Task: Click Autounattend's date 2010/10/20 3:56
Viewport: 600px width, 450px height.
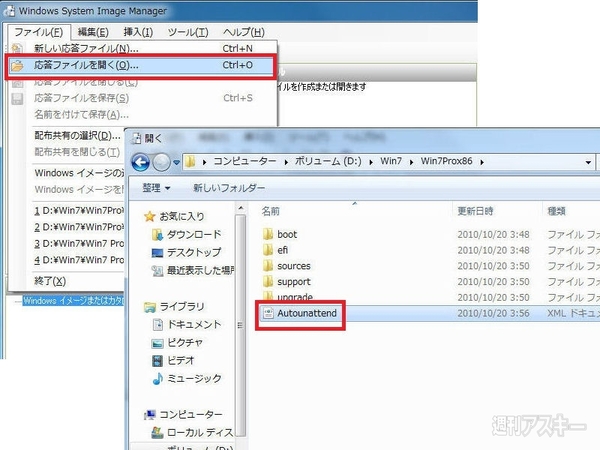Action: (493, 313)
